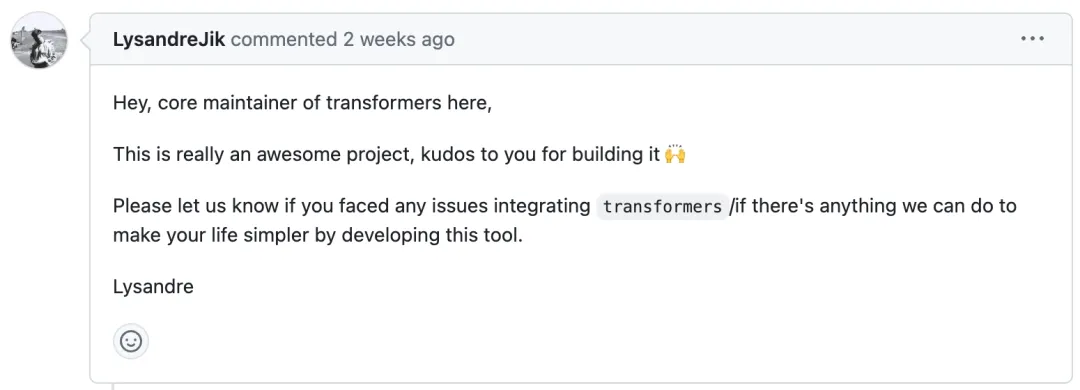Click the word "commented" in the header
The width and height of the screenshot is (1080, 390).
click(x=284, y=39)
